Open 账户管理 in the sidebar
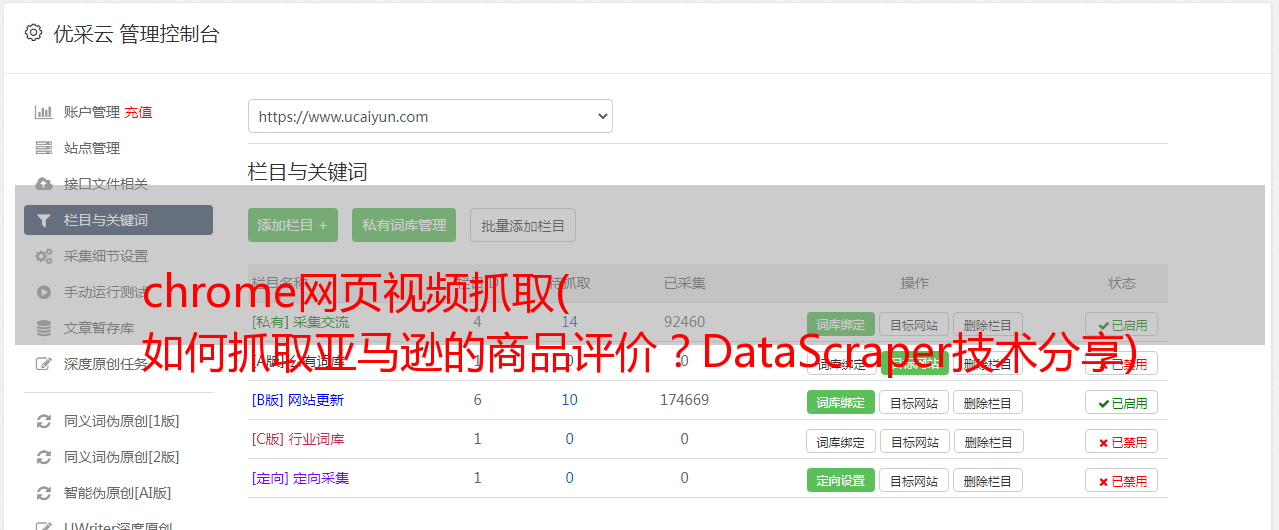The width and height of the screenshot is (1279, 530). 92,112
